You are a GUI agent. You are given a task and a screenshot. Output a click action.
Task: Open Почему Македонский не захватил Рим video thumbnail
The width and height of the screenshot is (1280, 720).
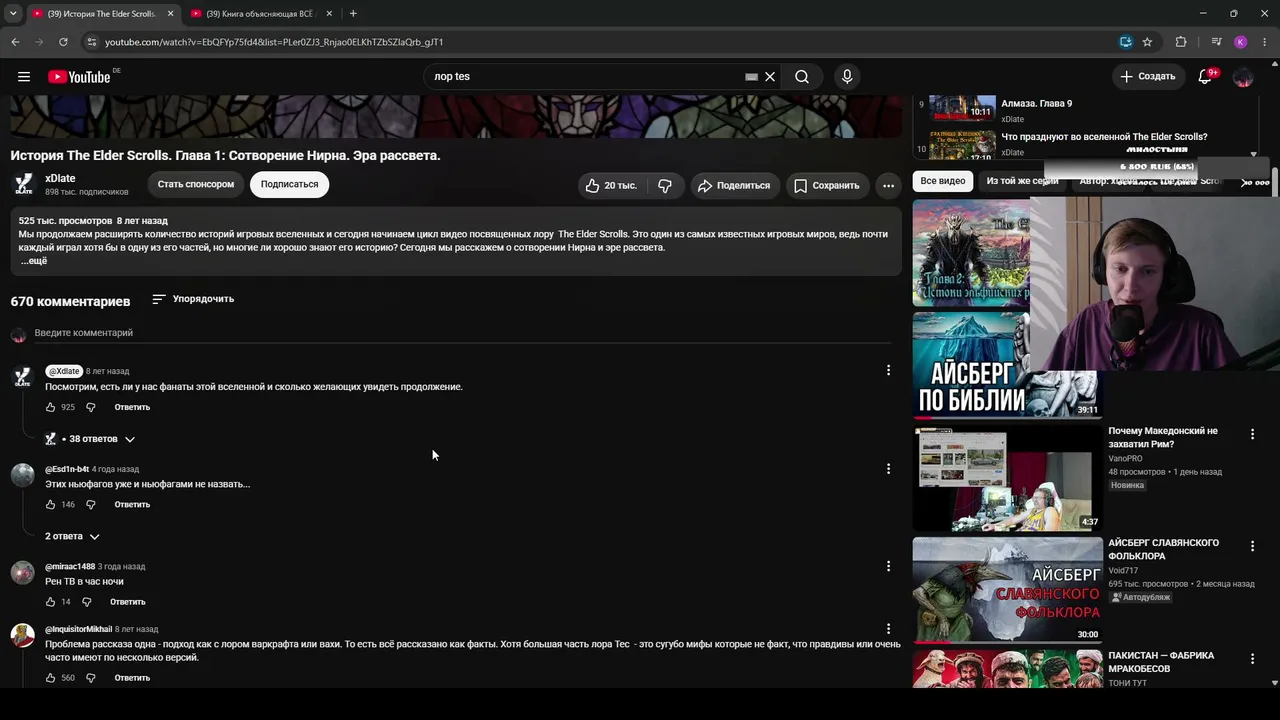(x=1007, y=479)
